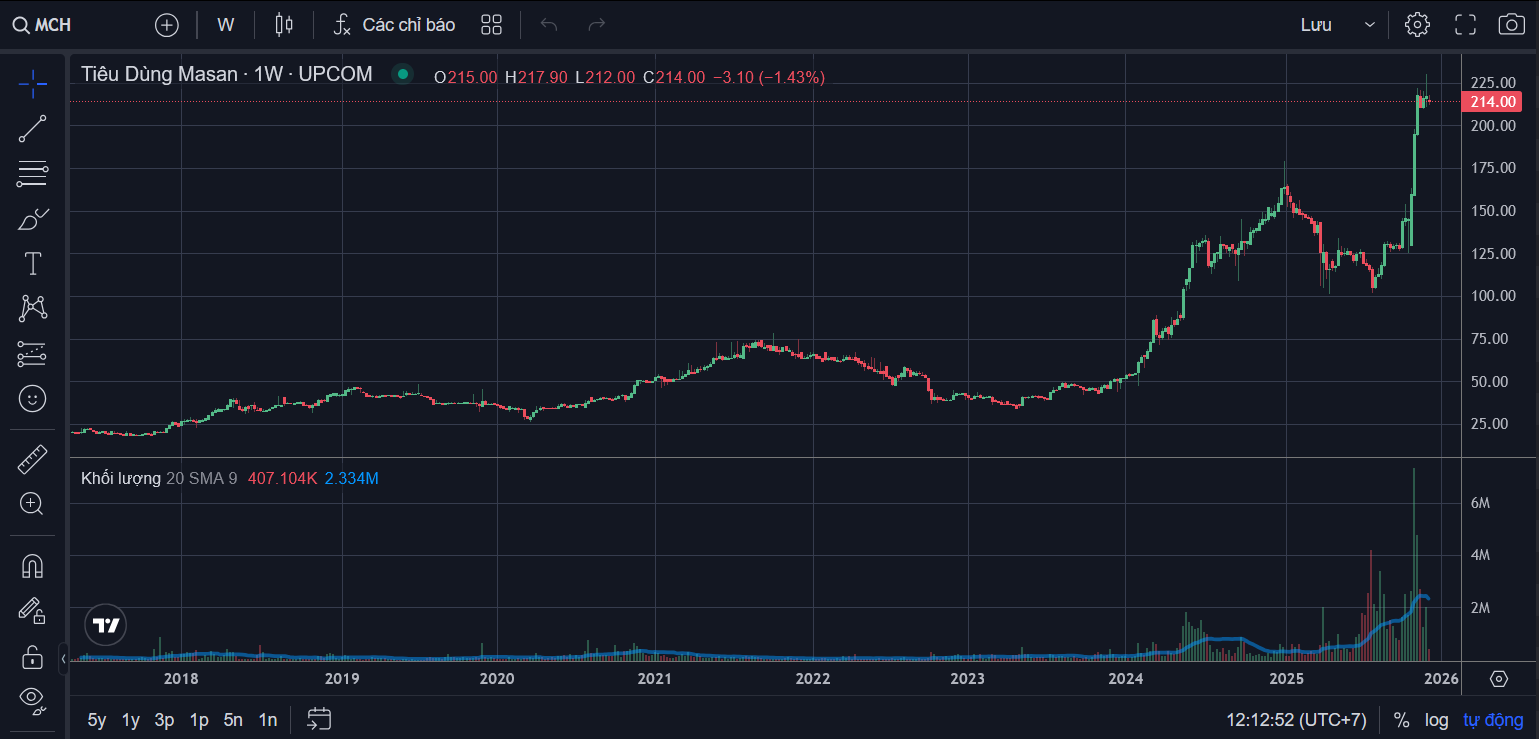Screen dimensions: 1539x739
Task: Enter fullscreen mode
Action: pos(1465,25)
